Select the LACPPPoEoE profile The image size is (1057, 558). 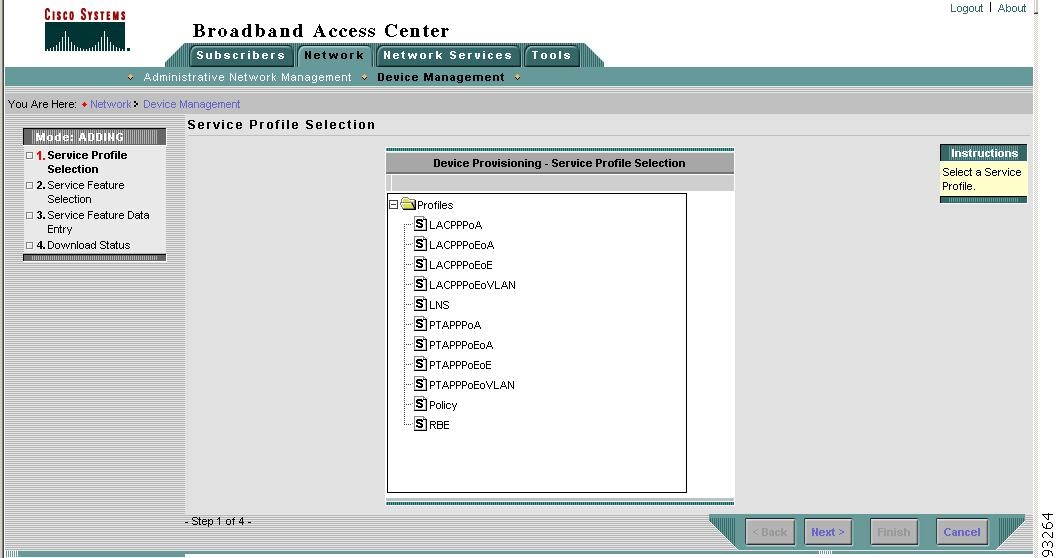(x=461, y=266)
